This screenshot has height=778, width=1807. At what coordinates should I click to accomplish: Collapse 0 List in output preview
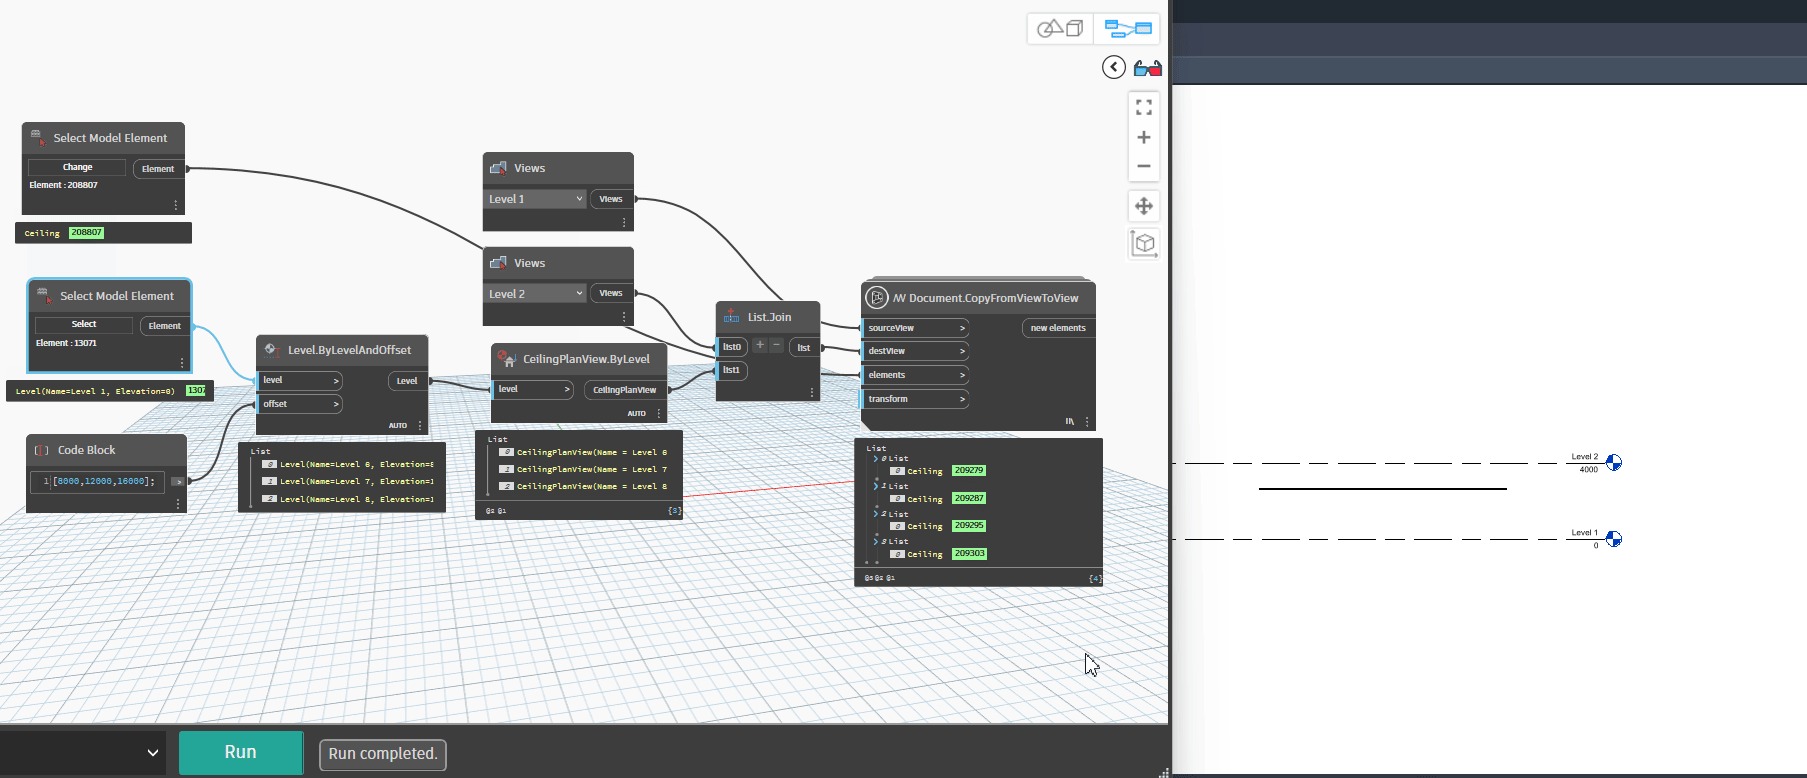(876, 459)
